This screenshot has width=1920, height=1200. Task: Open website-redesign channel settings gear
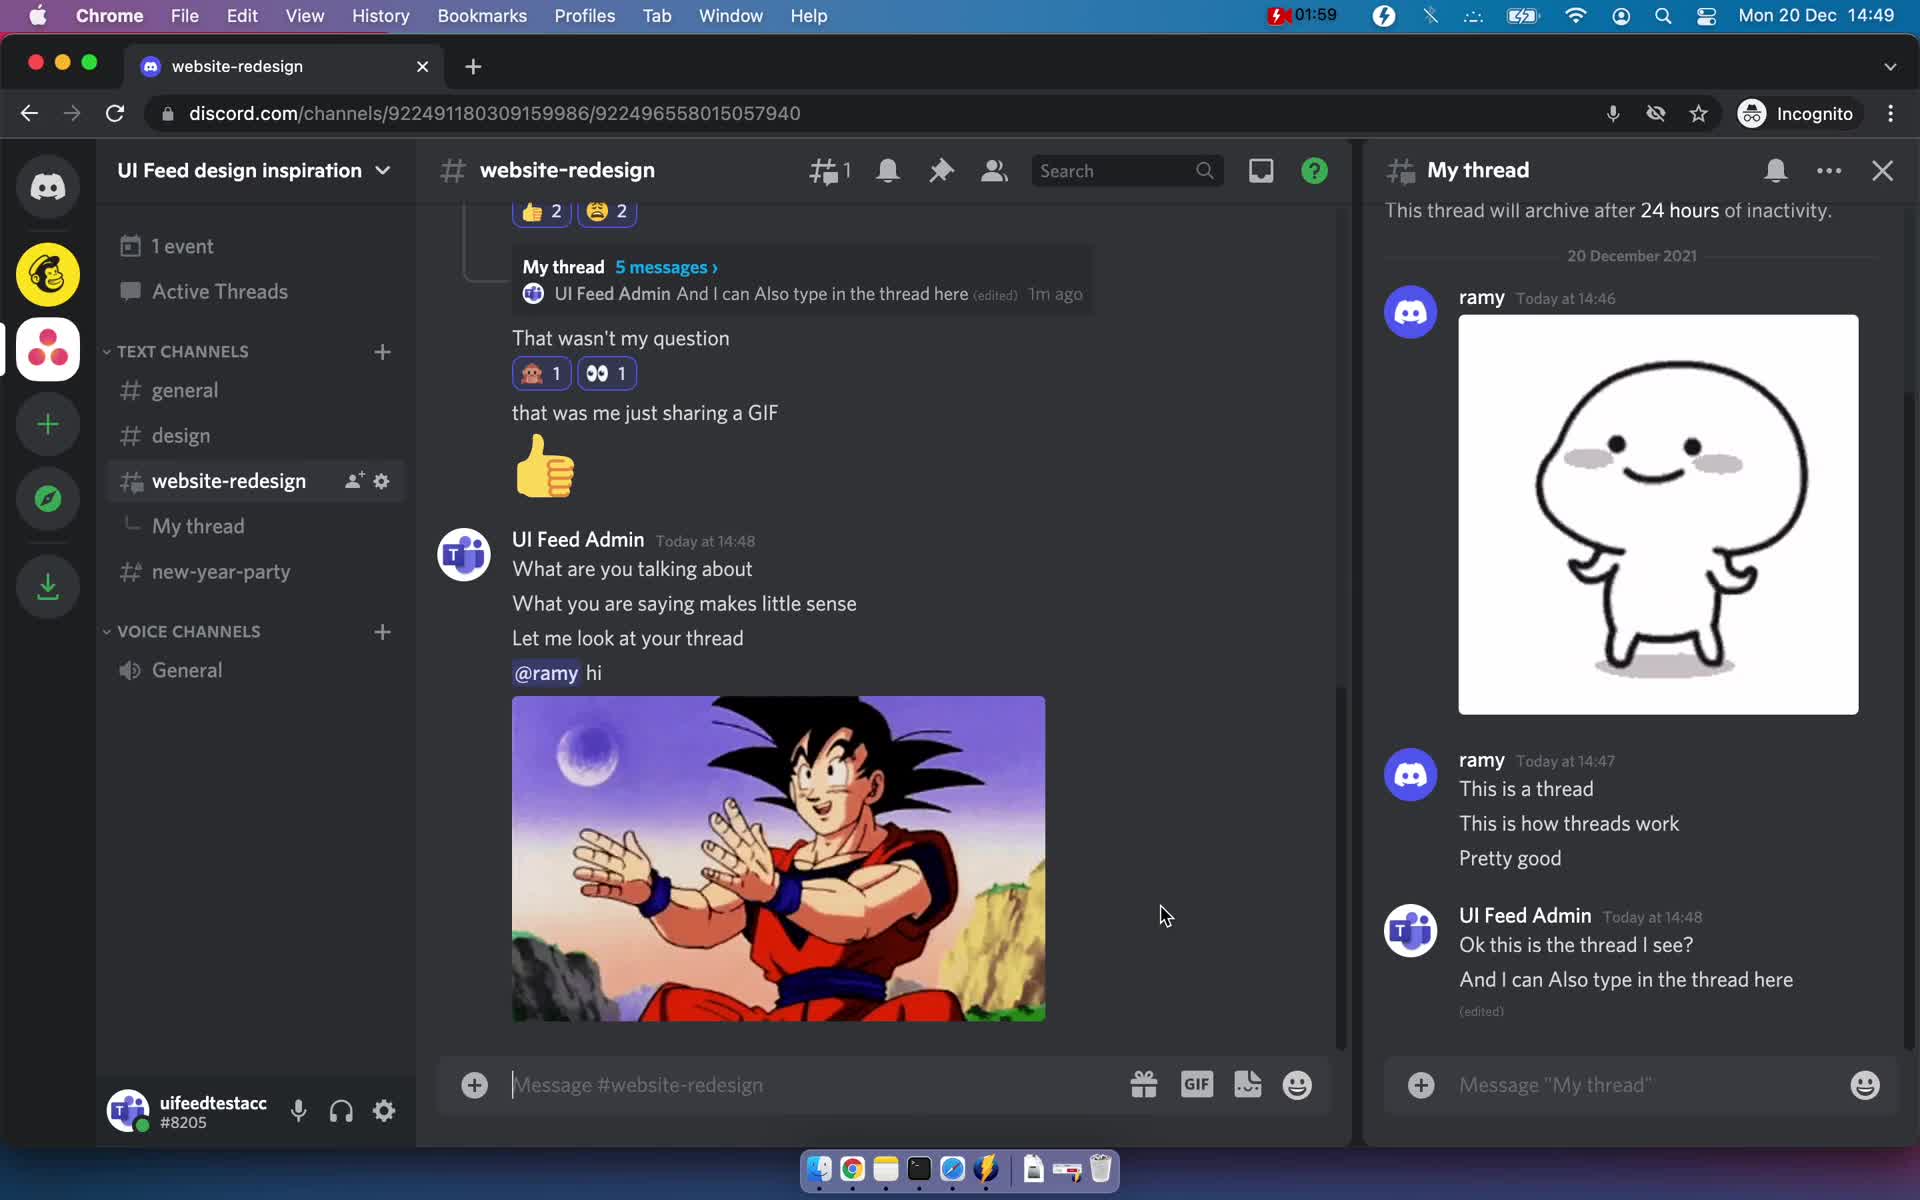point(381,481)
